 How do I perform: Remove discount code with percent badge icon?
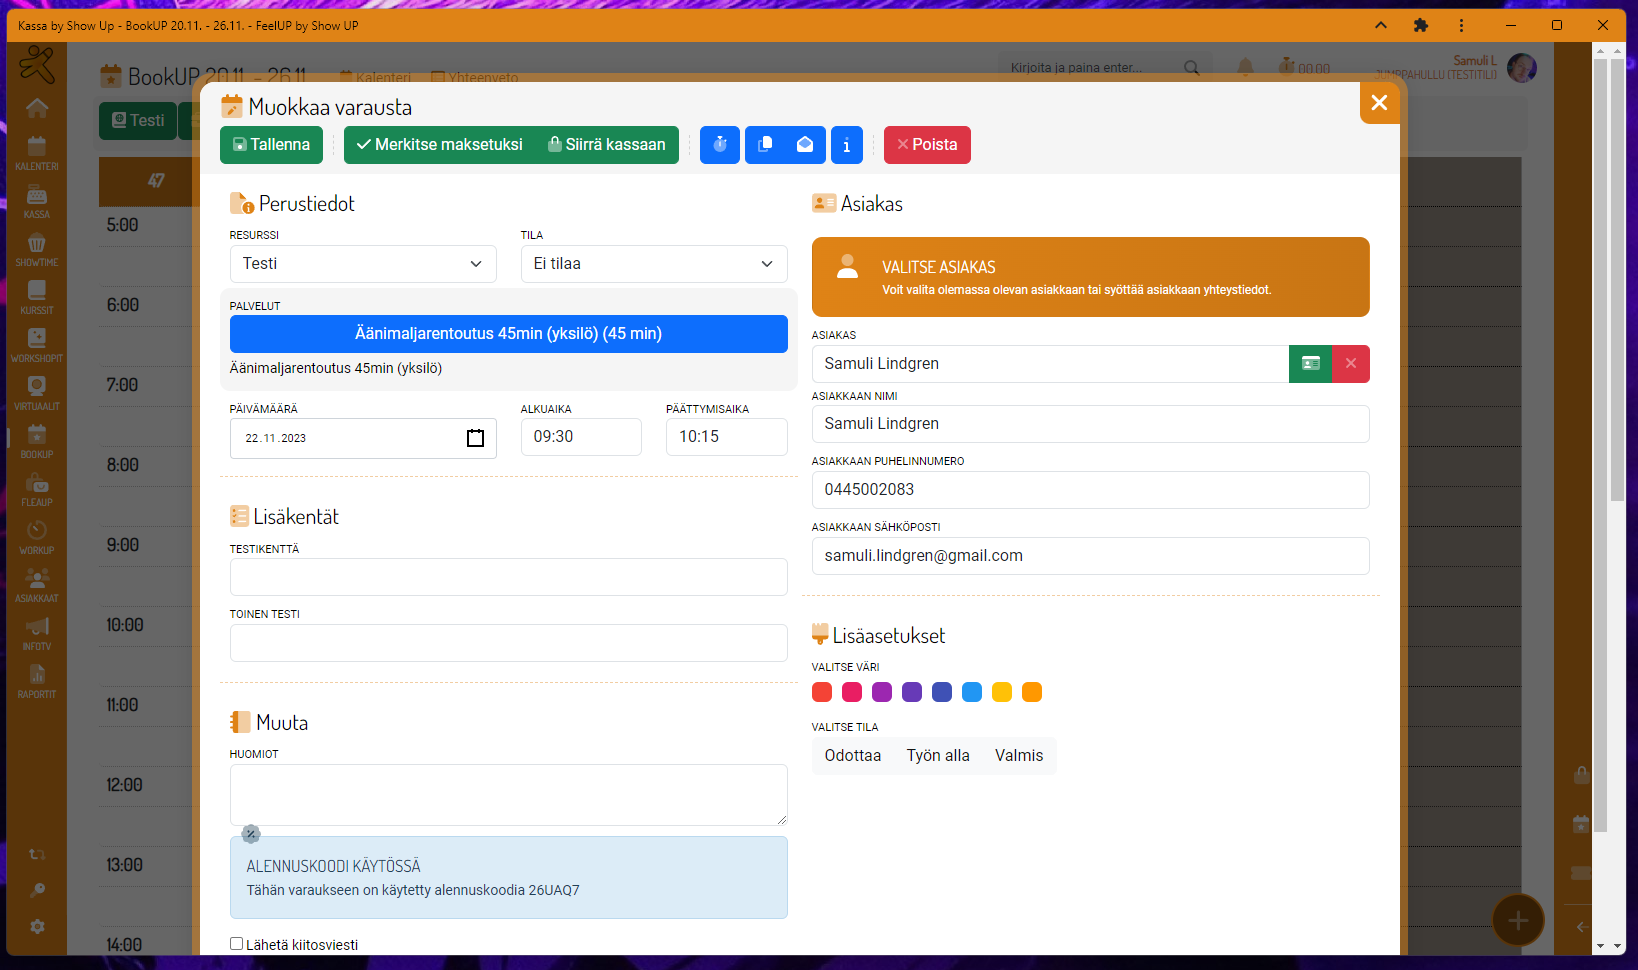click(251, 834)
